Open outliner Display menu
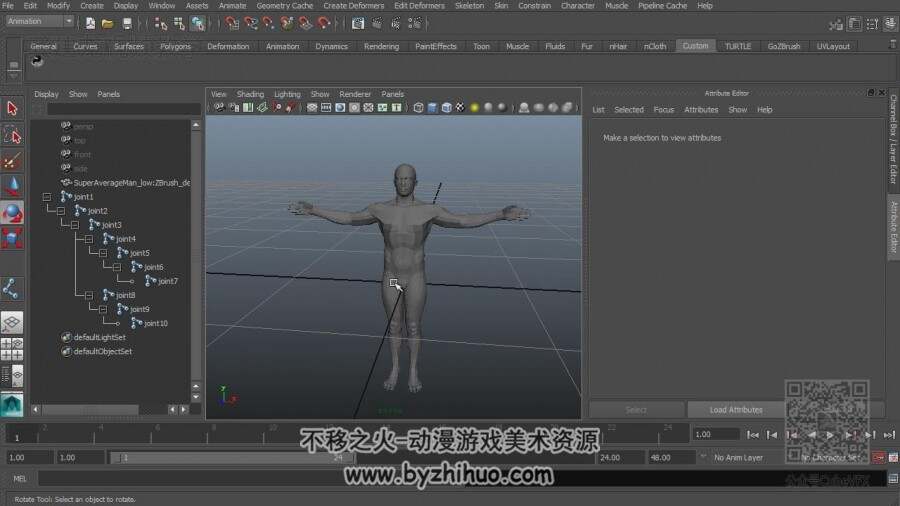Viewport: 900px width, 506px height. point(46,94)
